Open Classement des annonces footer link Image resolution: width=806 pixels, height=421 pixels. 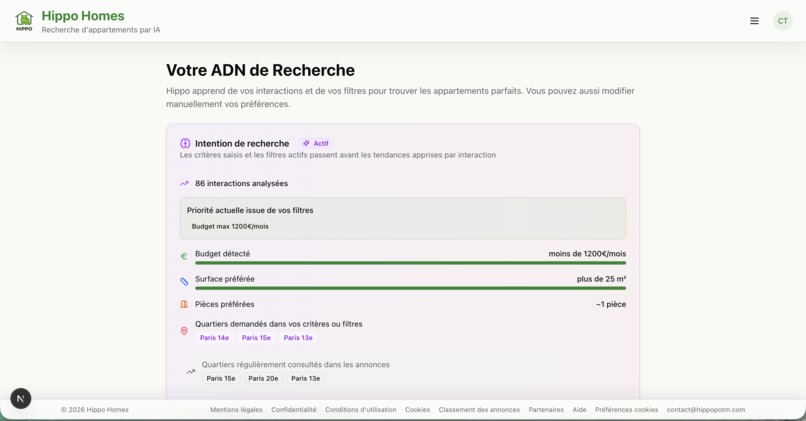click(479, 410)
